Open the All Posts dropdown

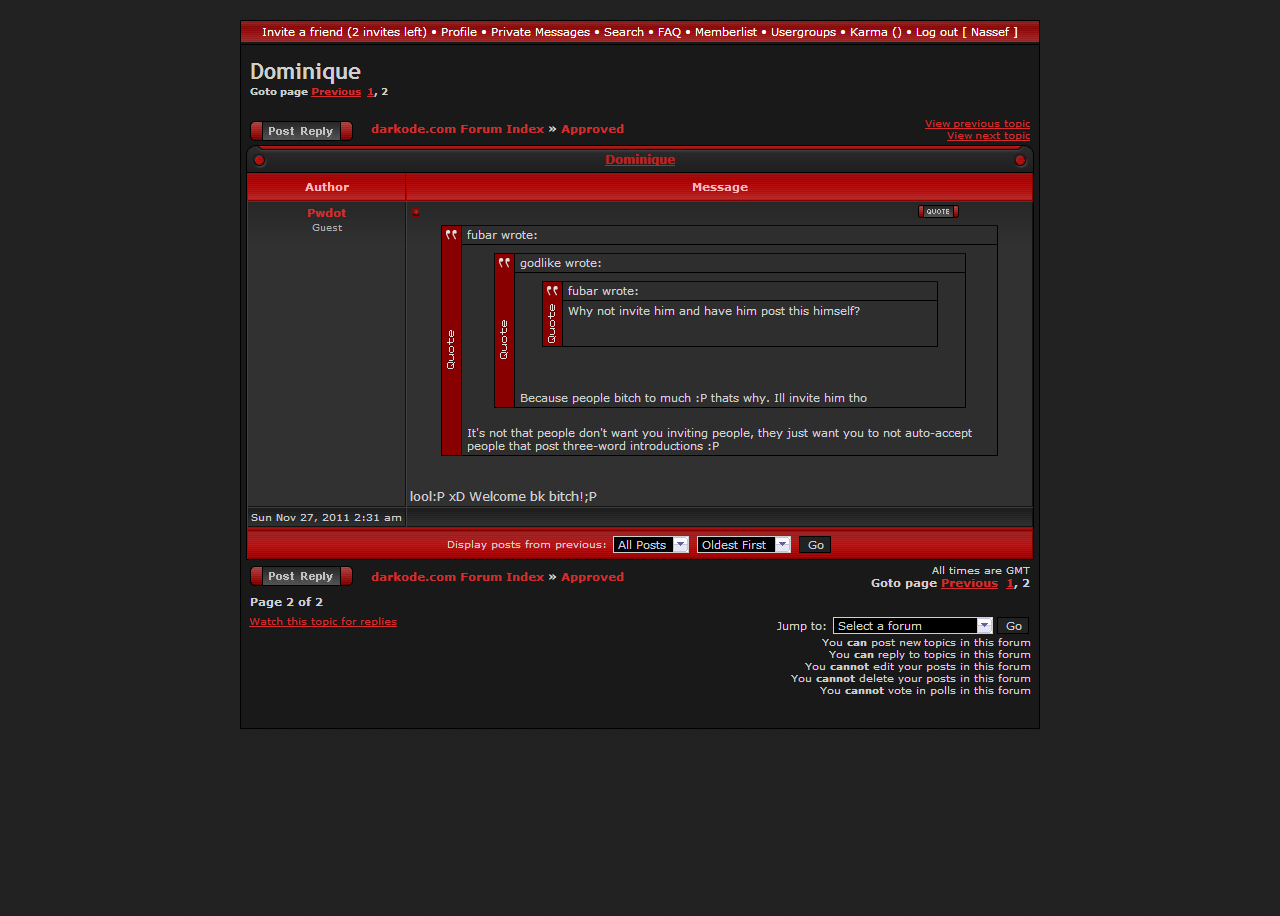pos(650,545)
